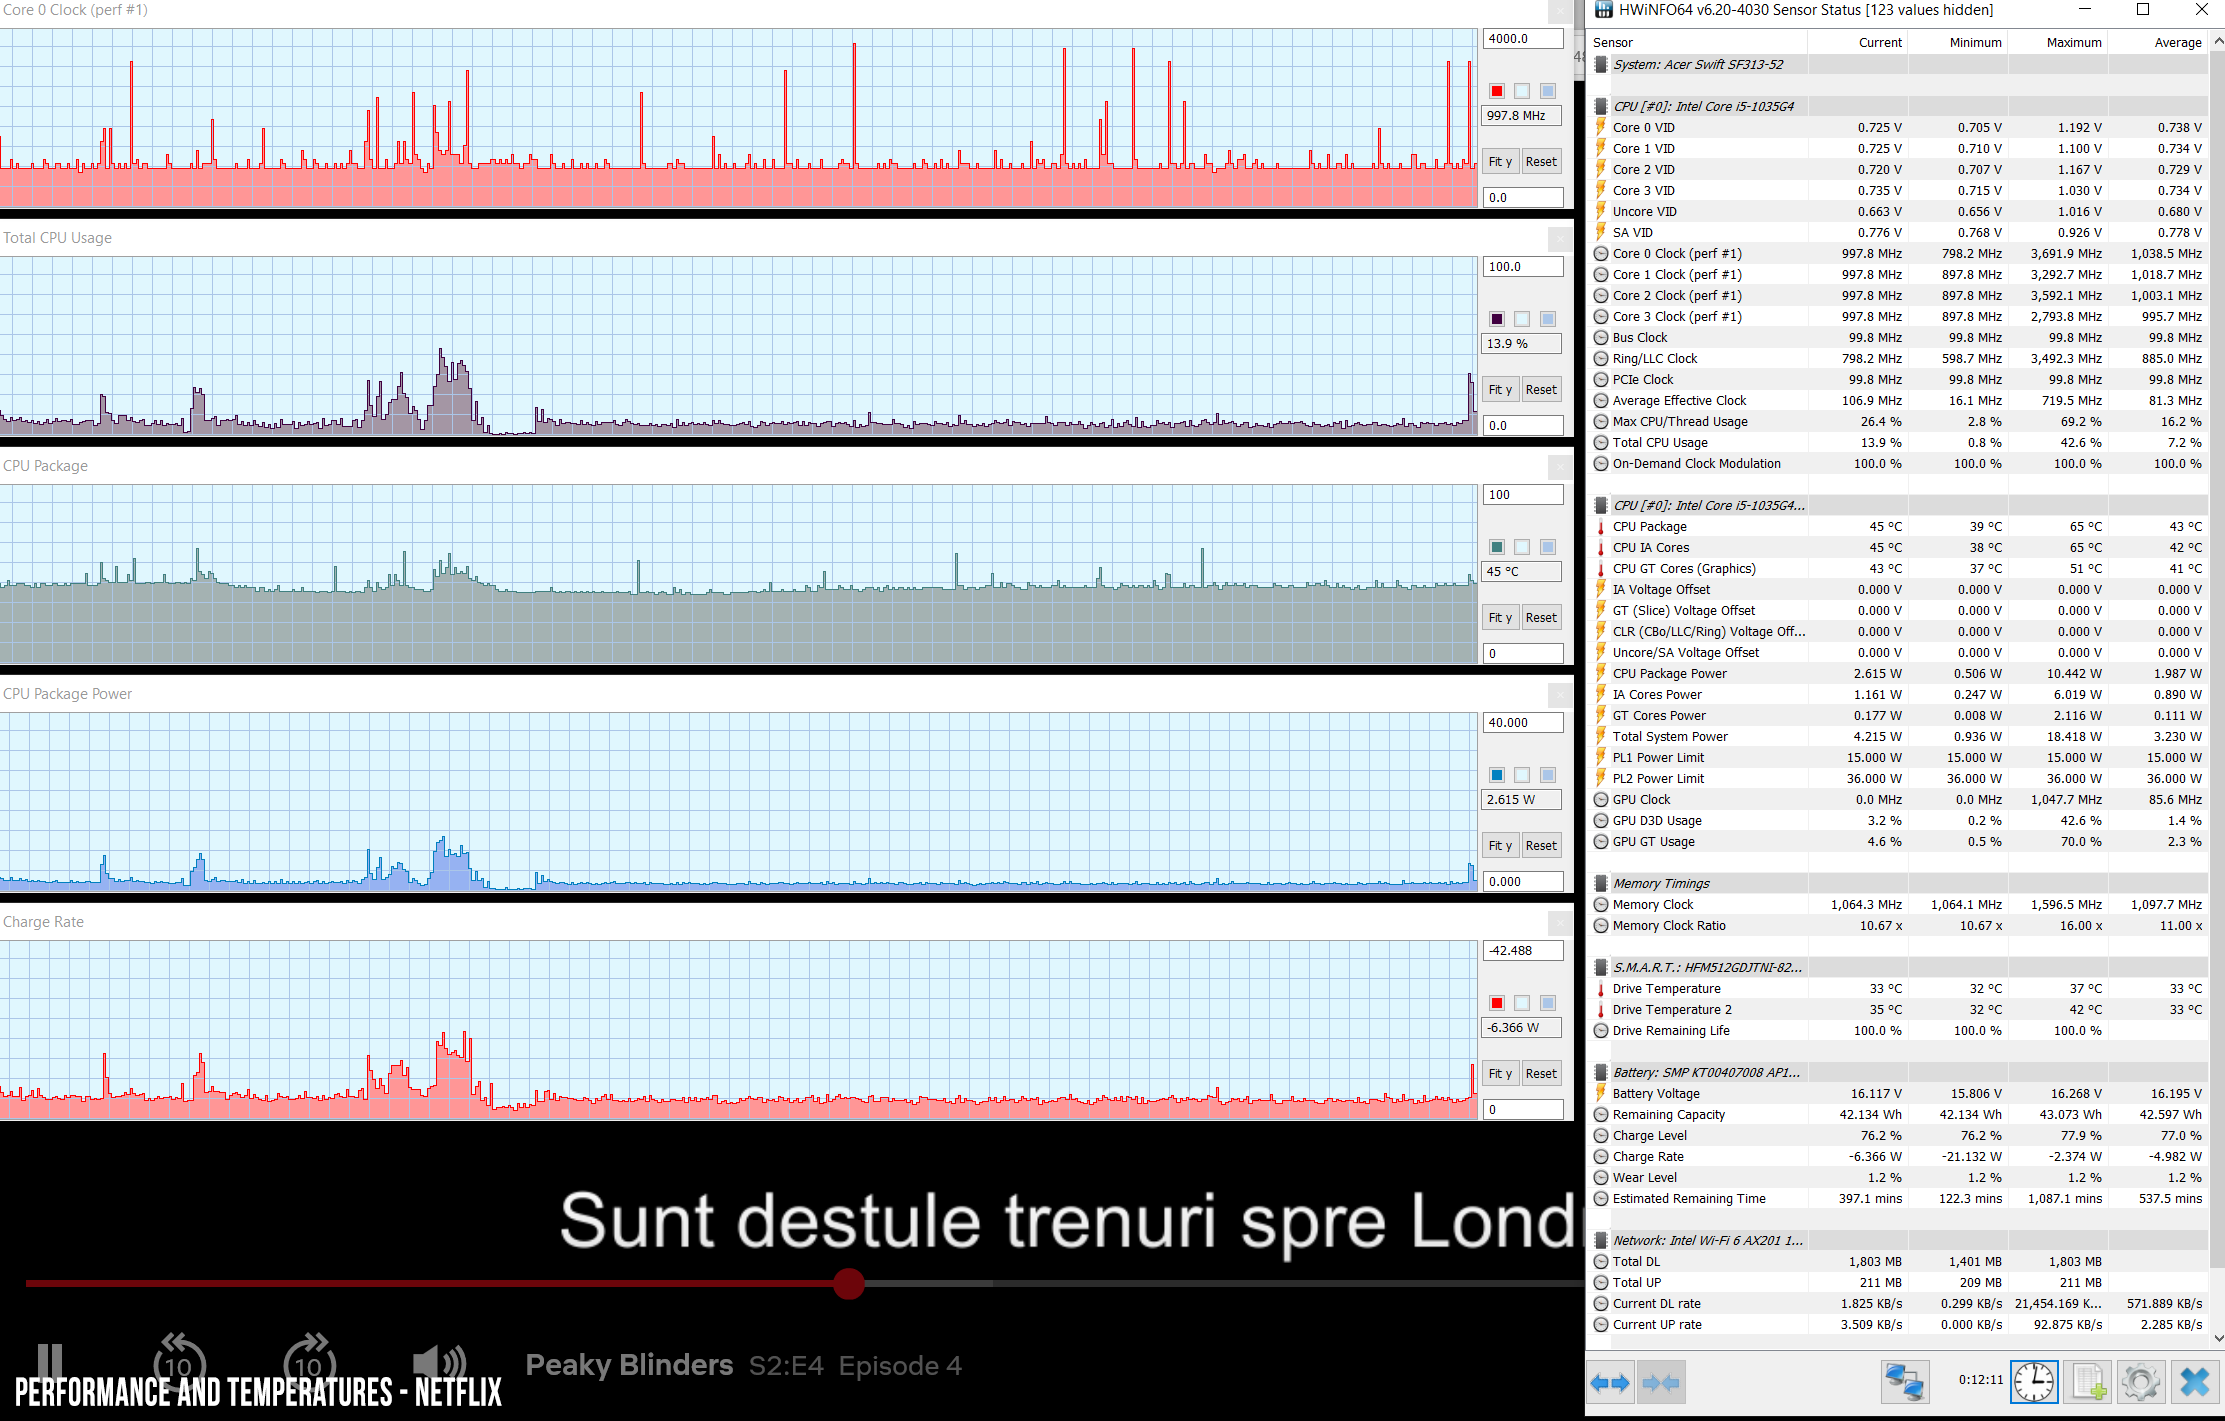Click dark purple swatch of Total CPU Usage graph

1497,319
